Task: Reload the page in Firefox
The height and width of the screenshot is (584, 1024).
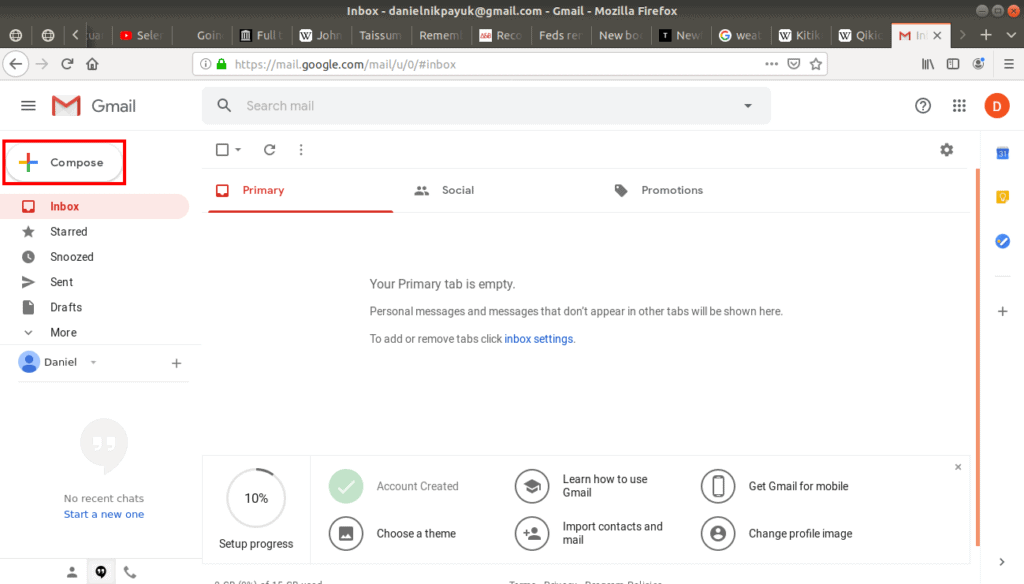Action: coord(67,64)
